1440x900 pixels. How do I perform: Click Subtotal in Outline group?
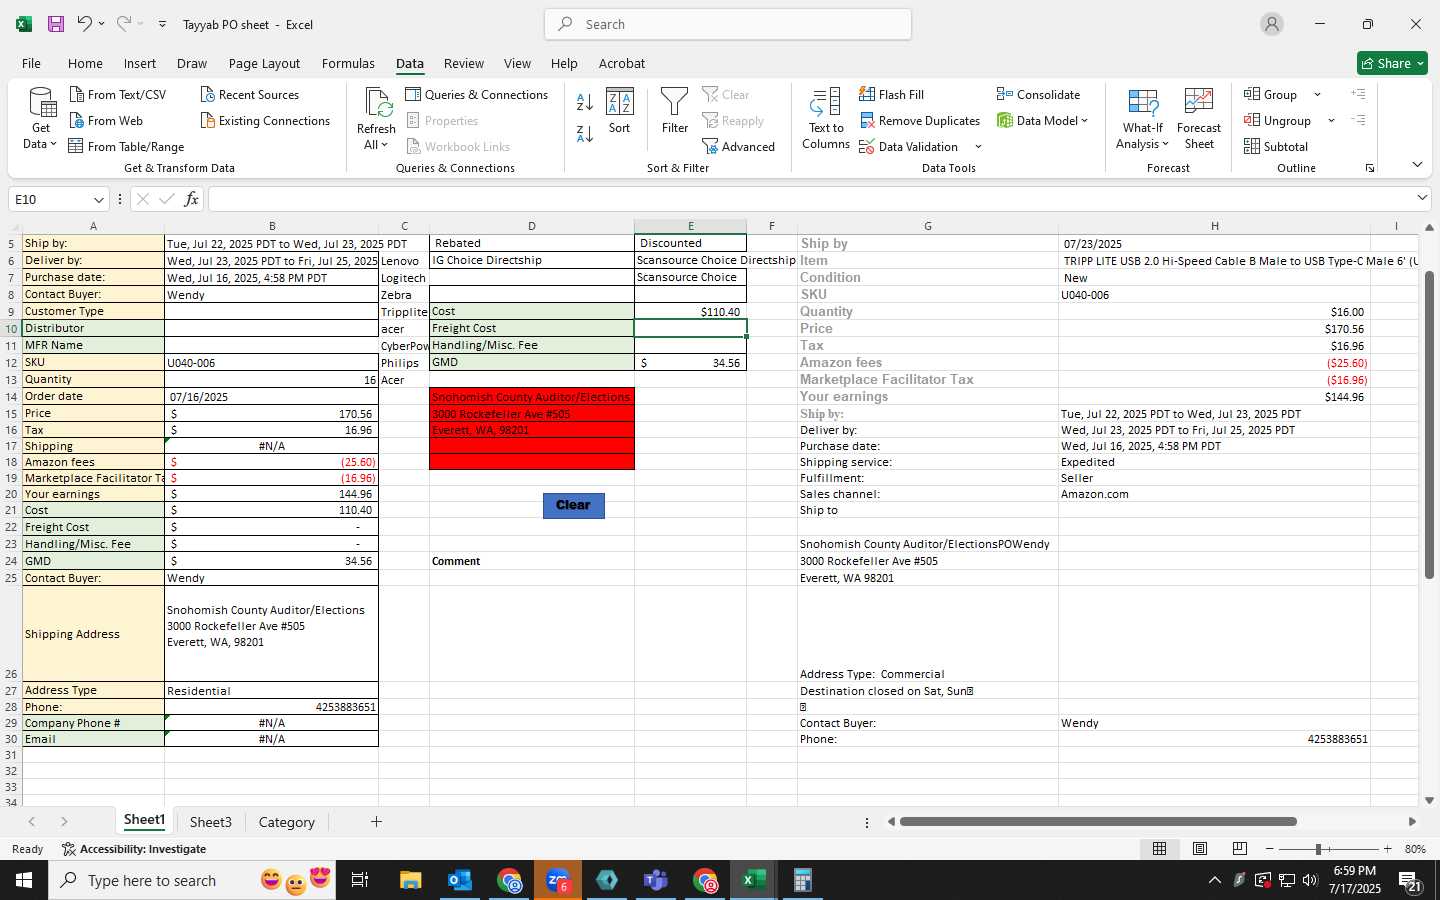(x=1276, y=146)
